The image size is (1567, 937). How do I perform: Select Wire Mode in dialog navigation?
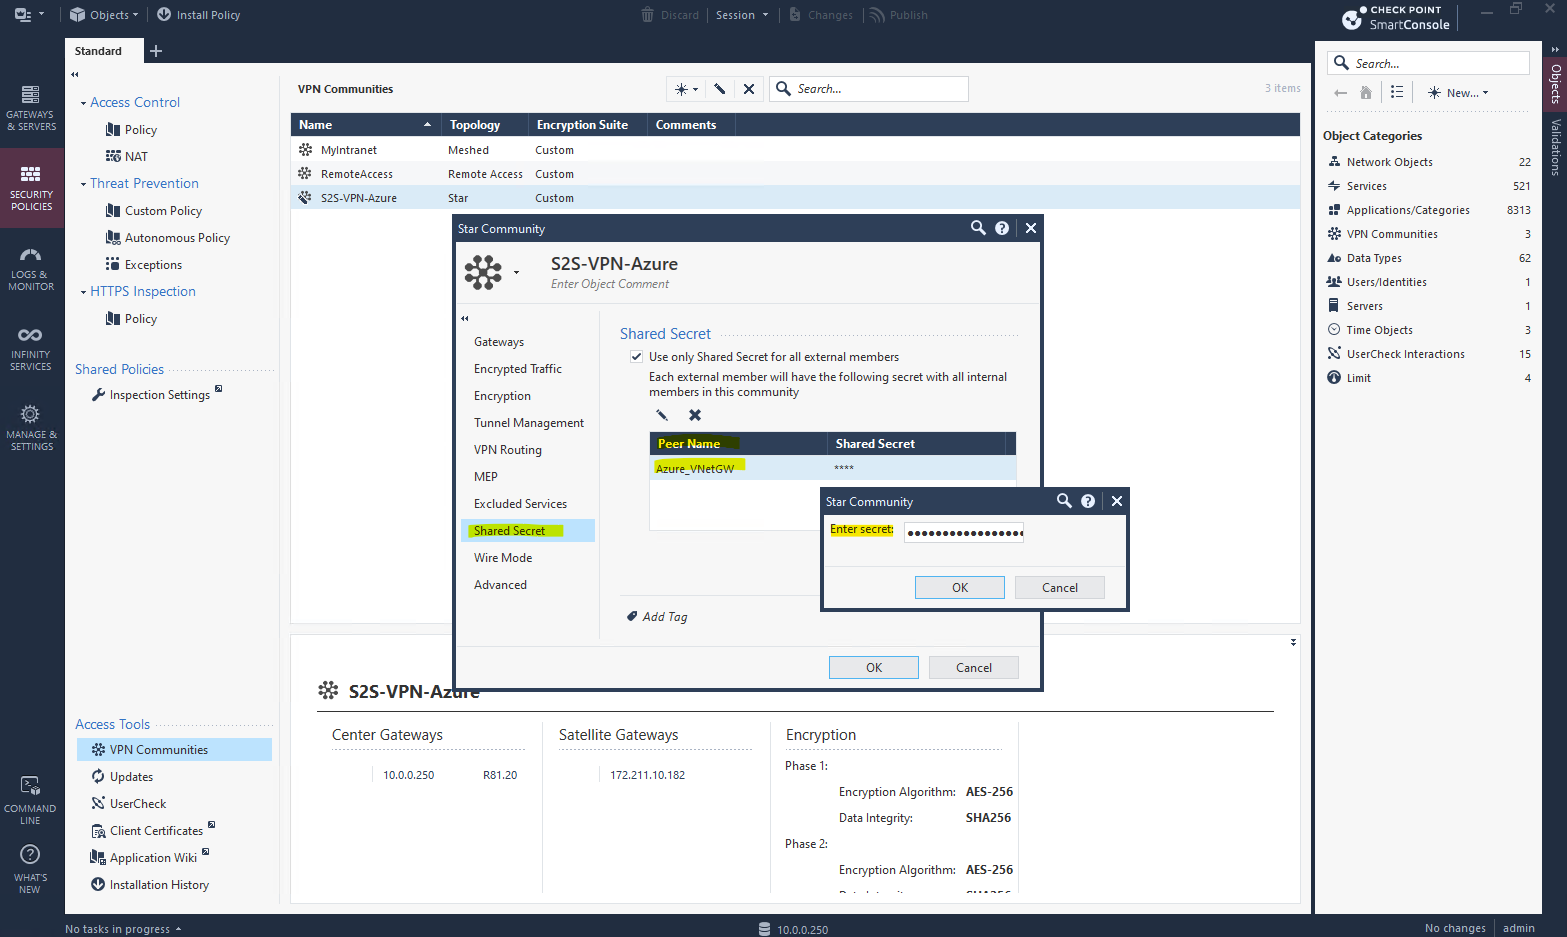[503, 558]
